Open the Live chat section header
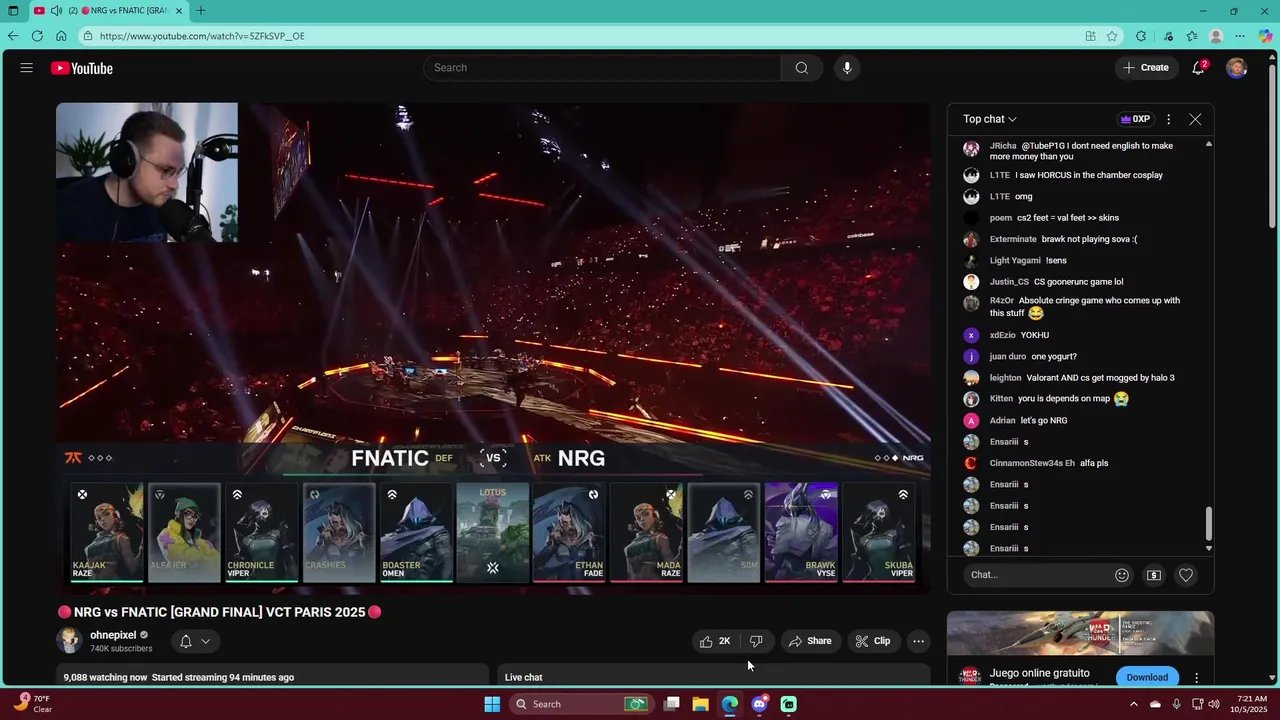This screenshot has height=720, width=1280. [x=523, y=677]
